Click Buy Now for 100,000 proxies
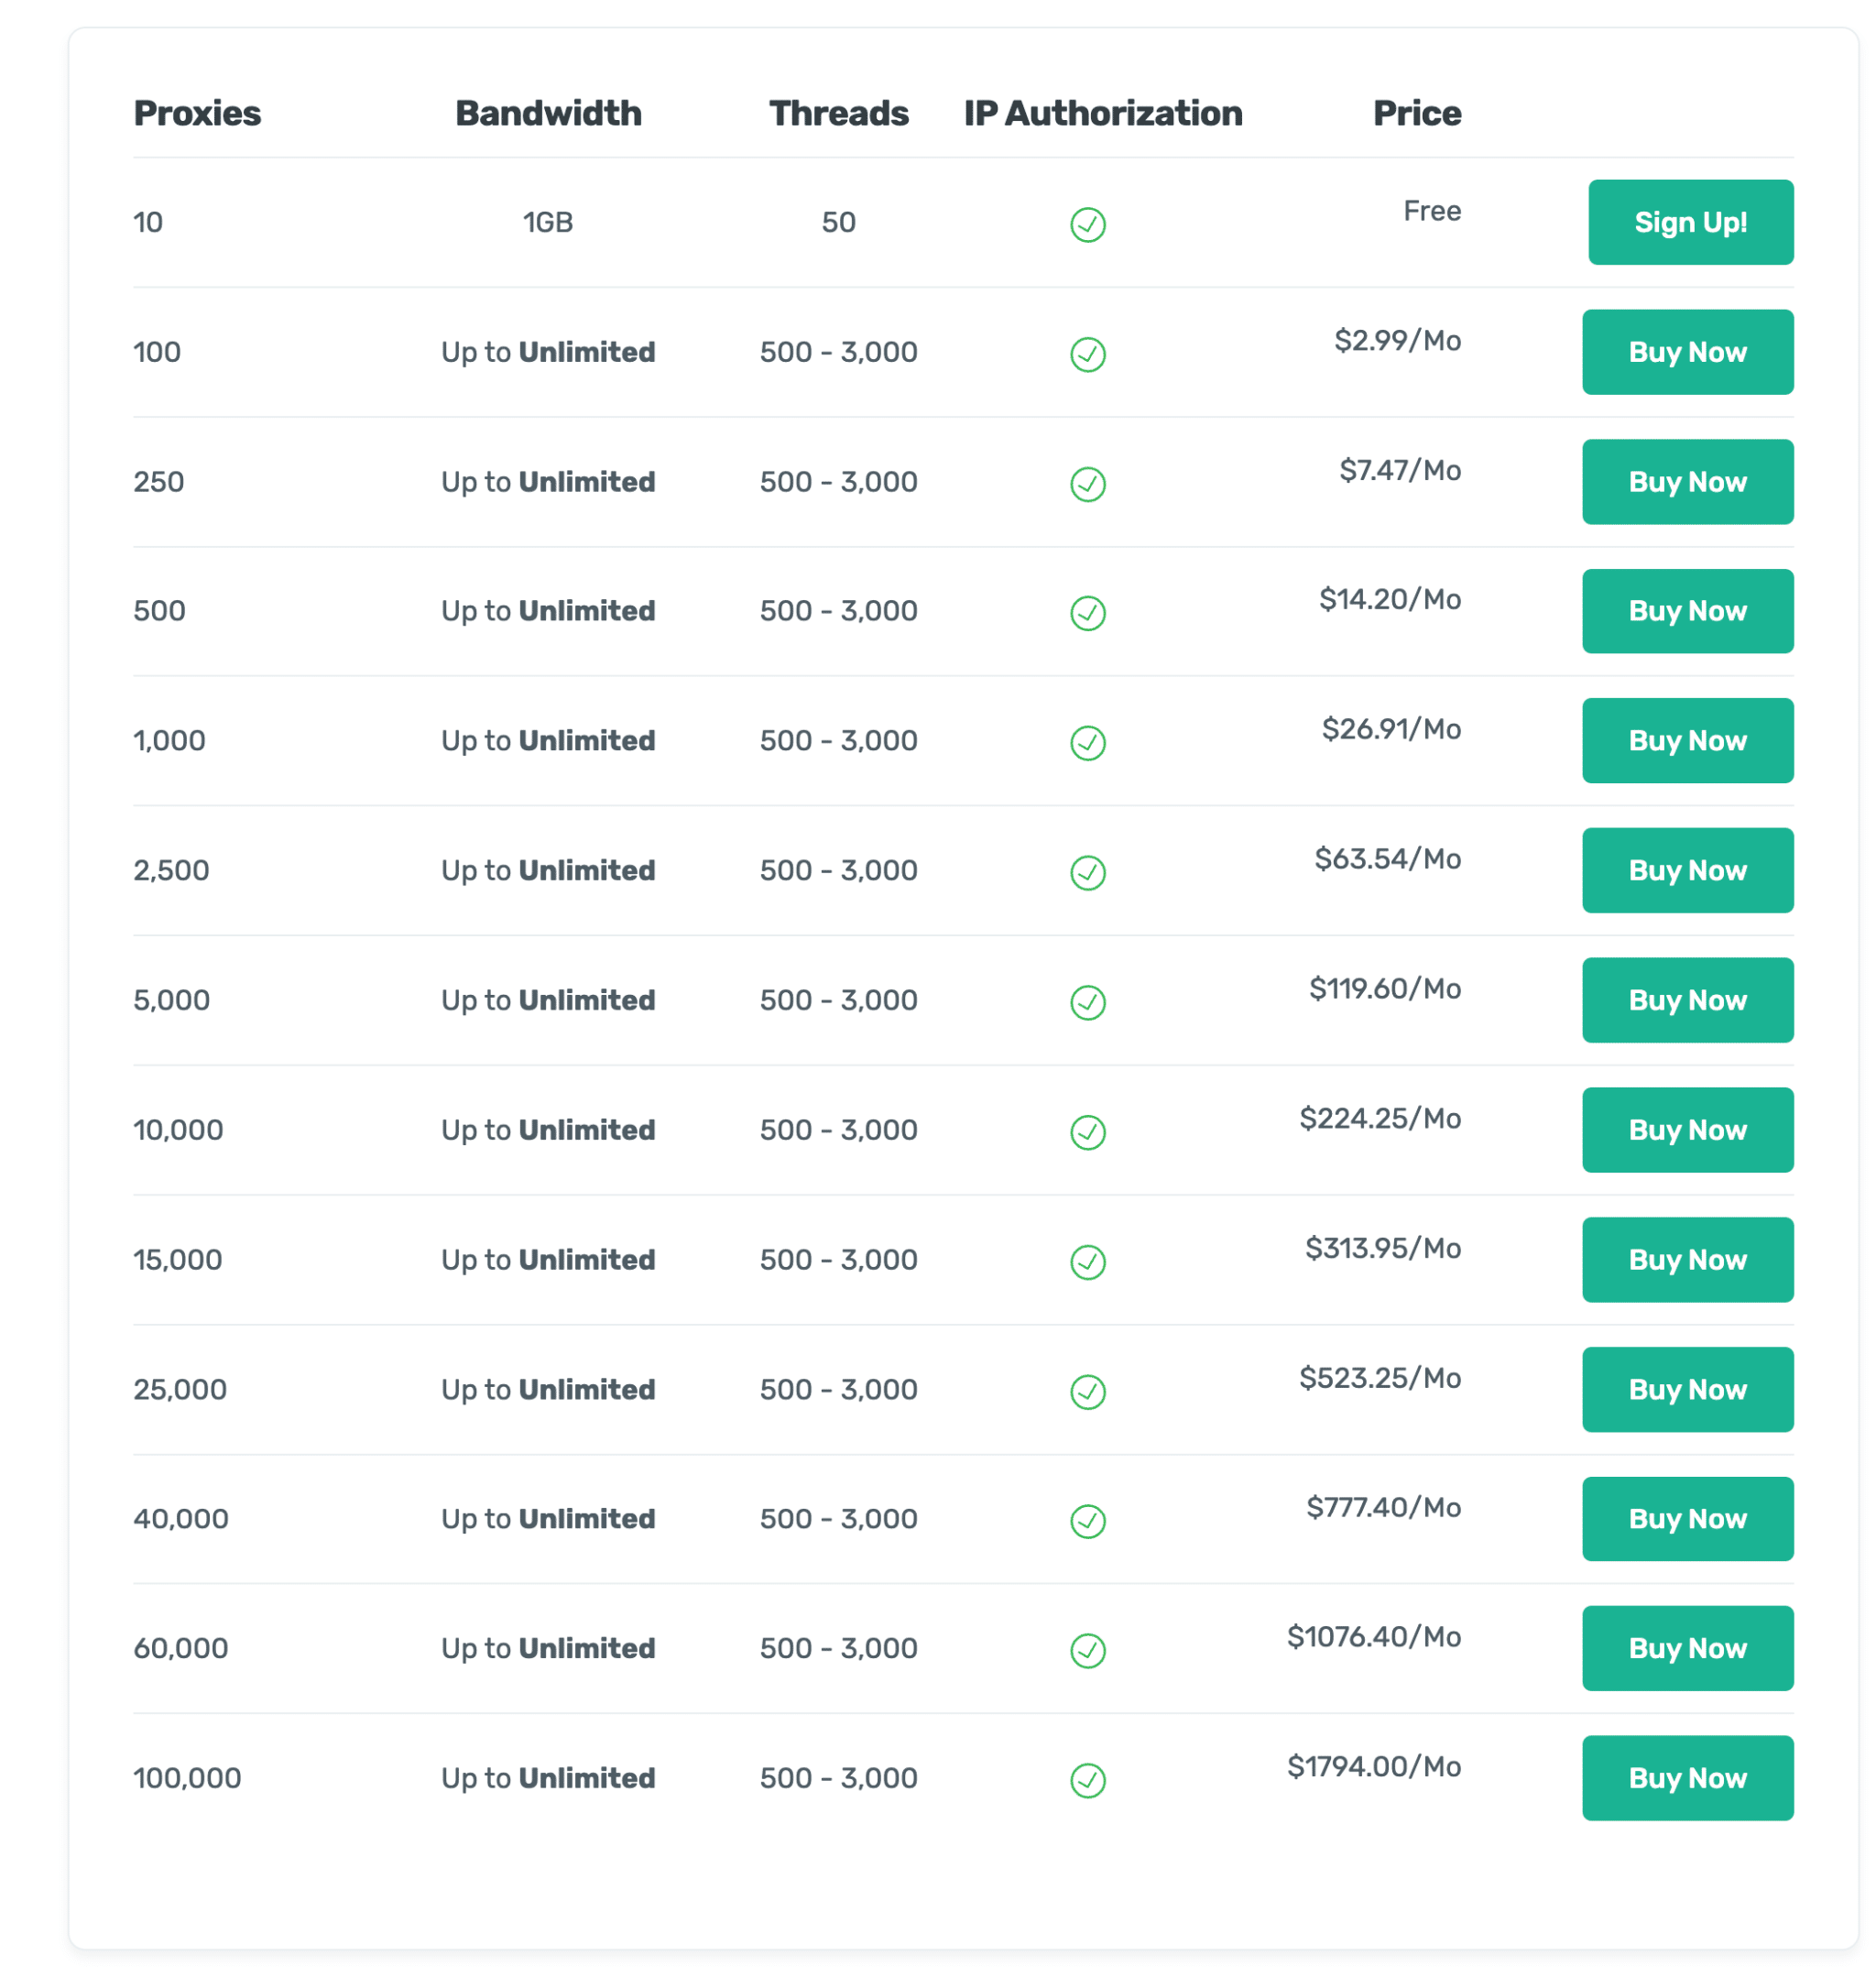 point(1687,1778)
